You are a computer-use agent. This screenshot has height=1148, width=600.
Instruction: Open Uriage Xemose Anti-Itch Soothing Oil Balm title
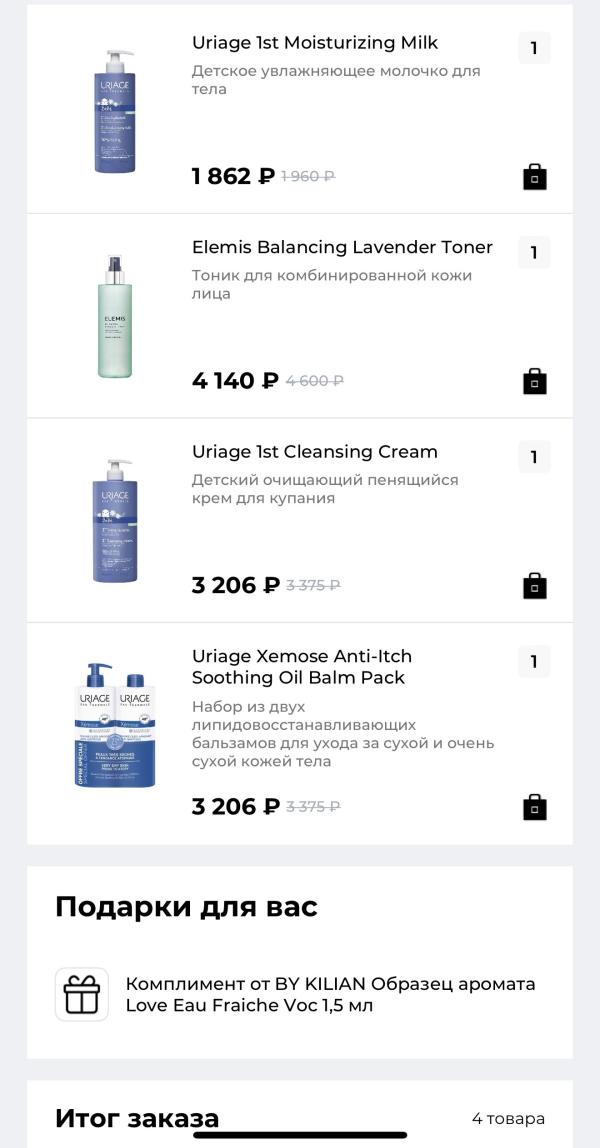point(302,667)
